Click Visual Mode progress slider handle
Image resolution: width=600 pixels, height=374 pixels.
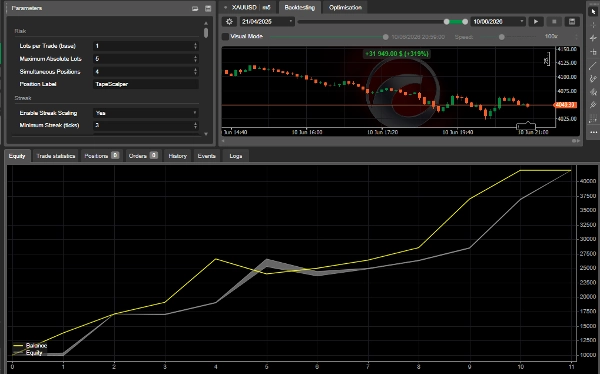[x=385, y=37]
